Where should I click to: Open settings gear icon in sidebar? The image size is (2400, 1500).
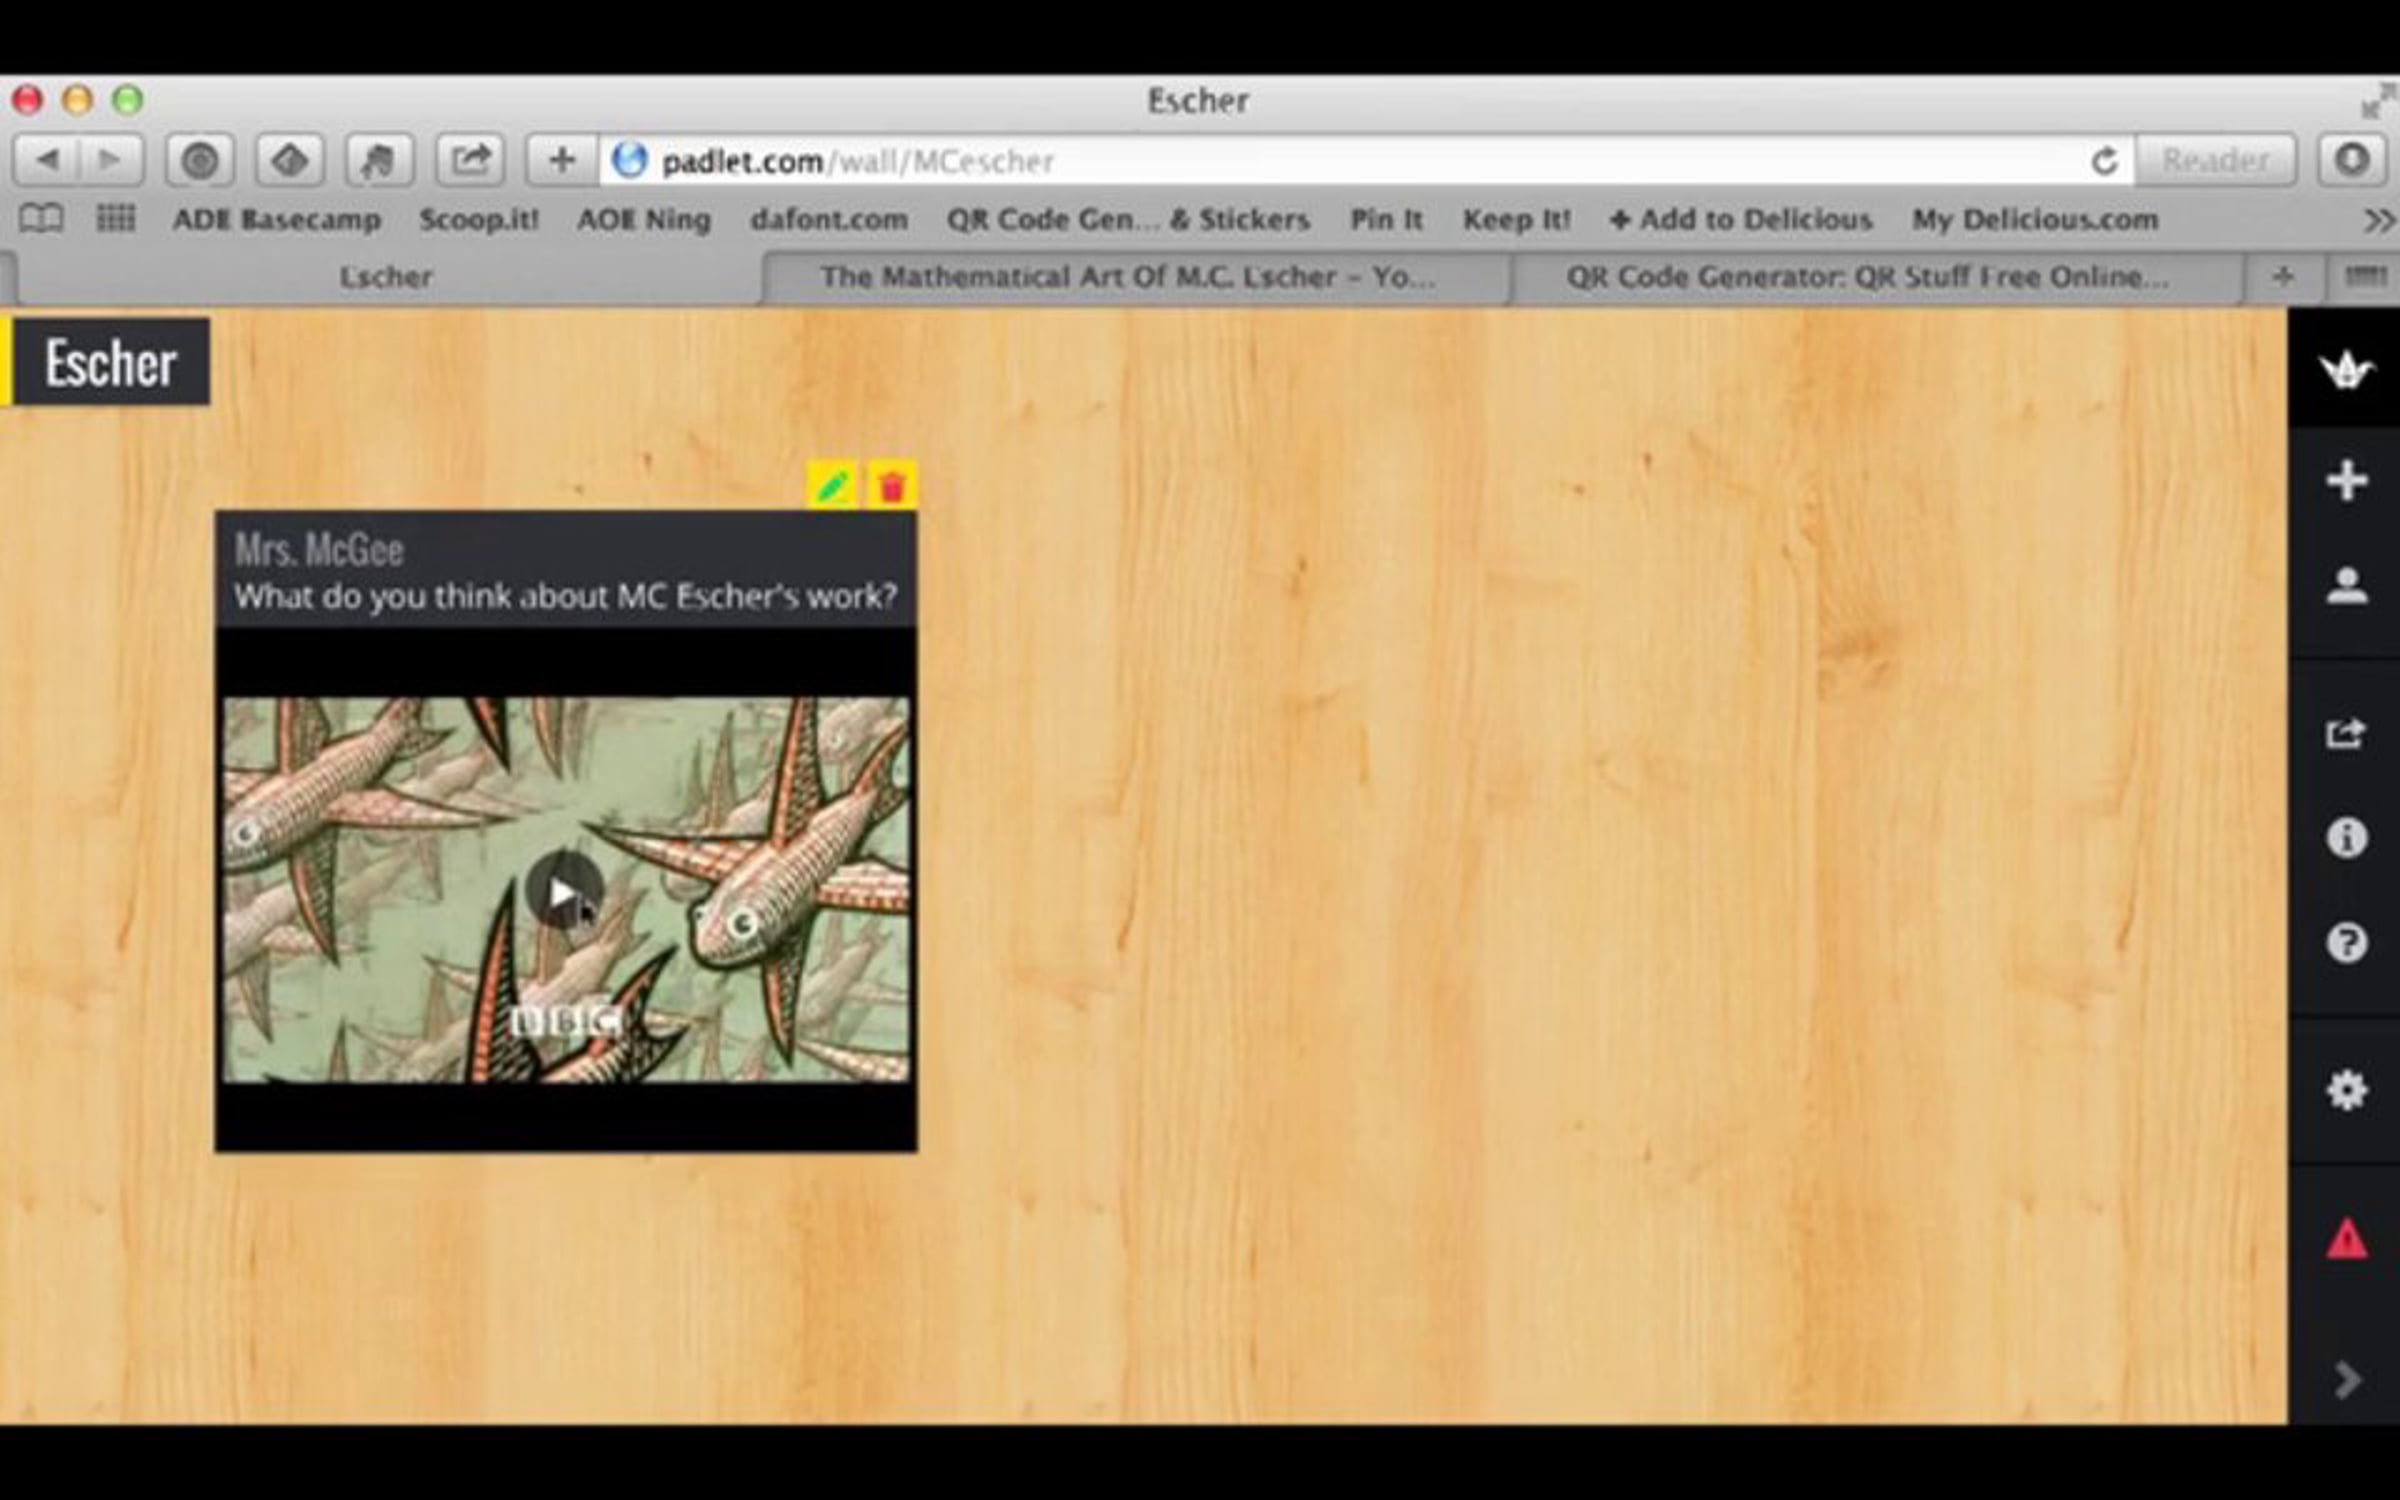(2346, 1090)
